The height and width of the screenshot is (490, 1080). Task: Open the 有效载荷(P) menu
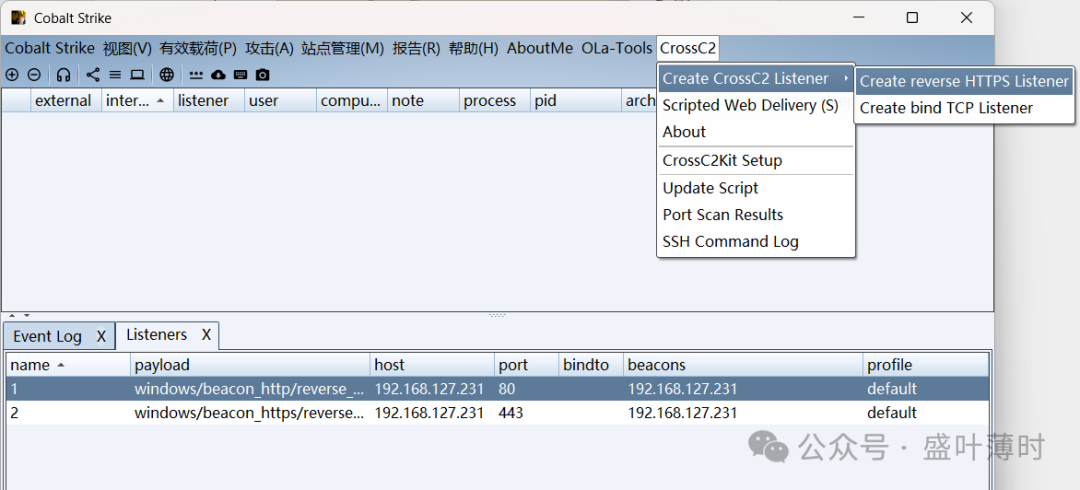tap(198, 48)
